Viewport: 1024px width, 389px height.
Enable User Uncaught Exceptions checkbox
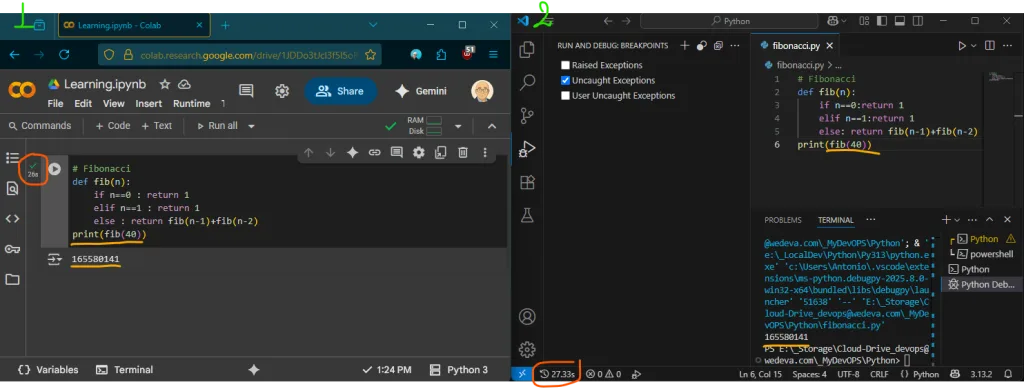click(x=566, y=95)
